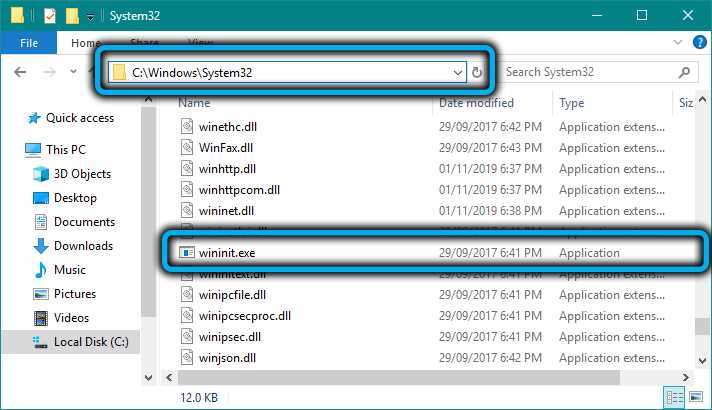Click the Downloads arrow icon
Screen dimensions: 712x410
click(41, 246)
